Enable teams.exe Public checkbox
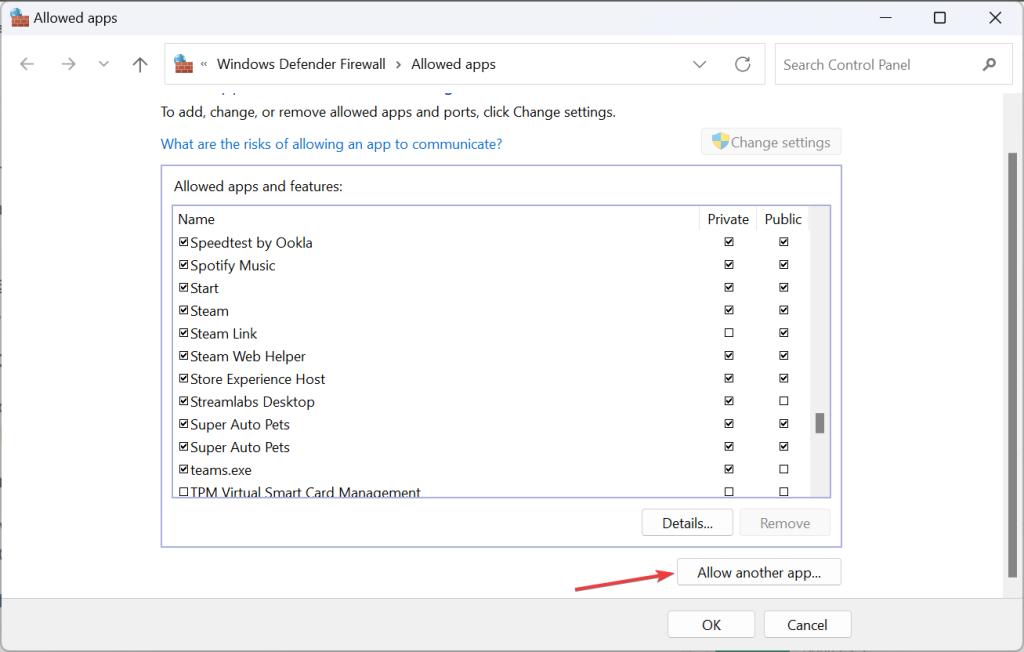Viewport: 1024px width, 652px height. pyautogui.click(x=784, y=469)
